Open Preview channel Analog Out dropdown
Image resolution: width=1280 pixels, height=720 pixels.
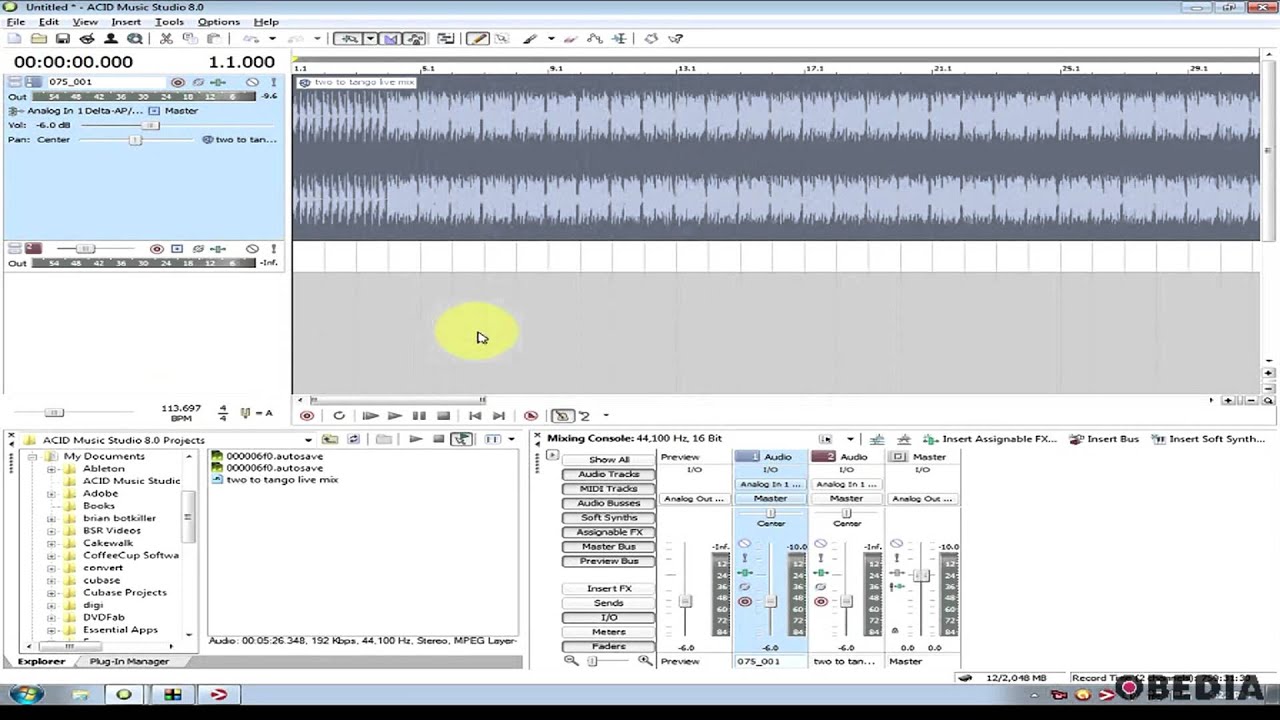coord(693,499)
